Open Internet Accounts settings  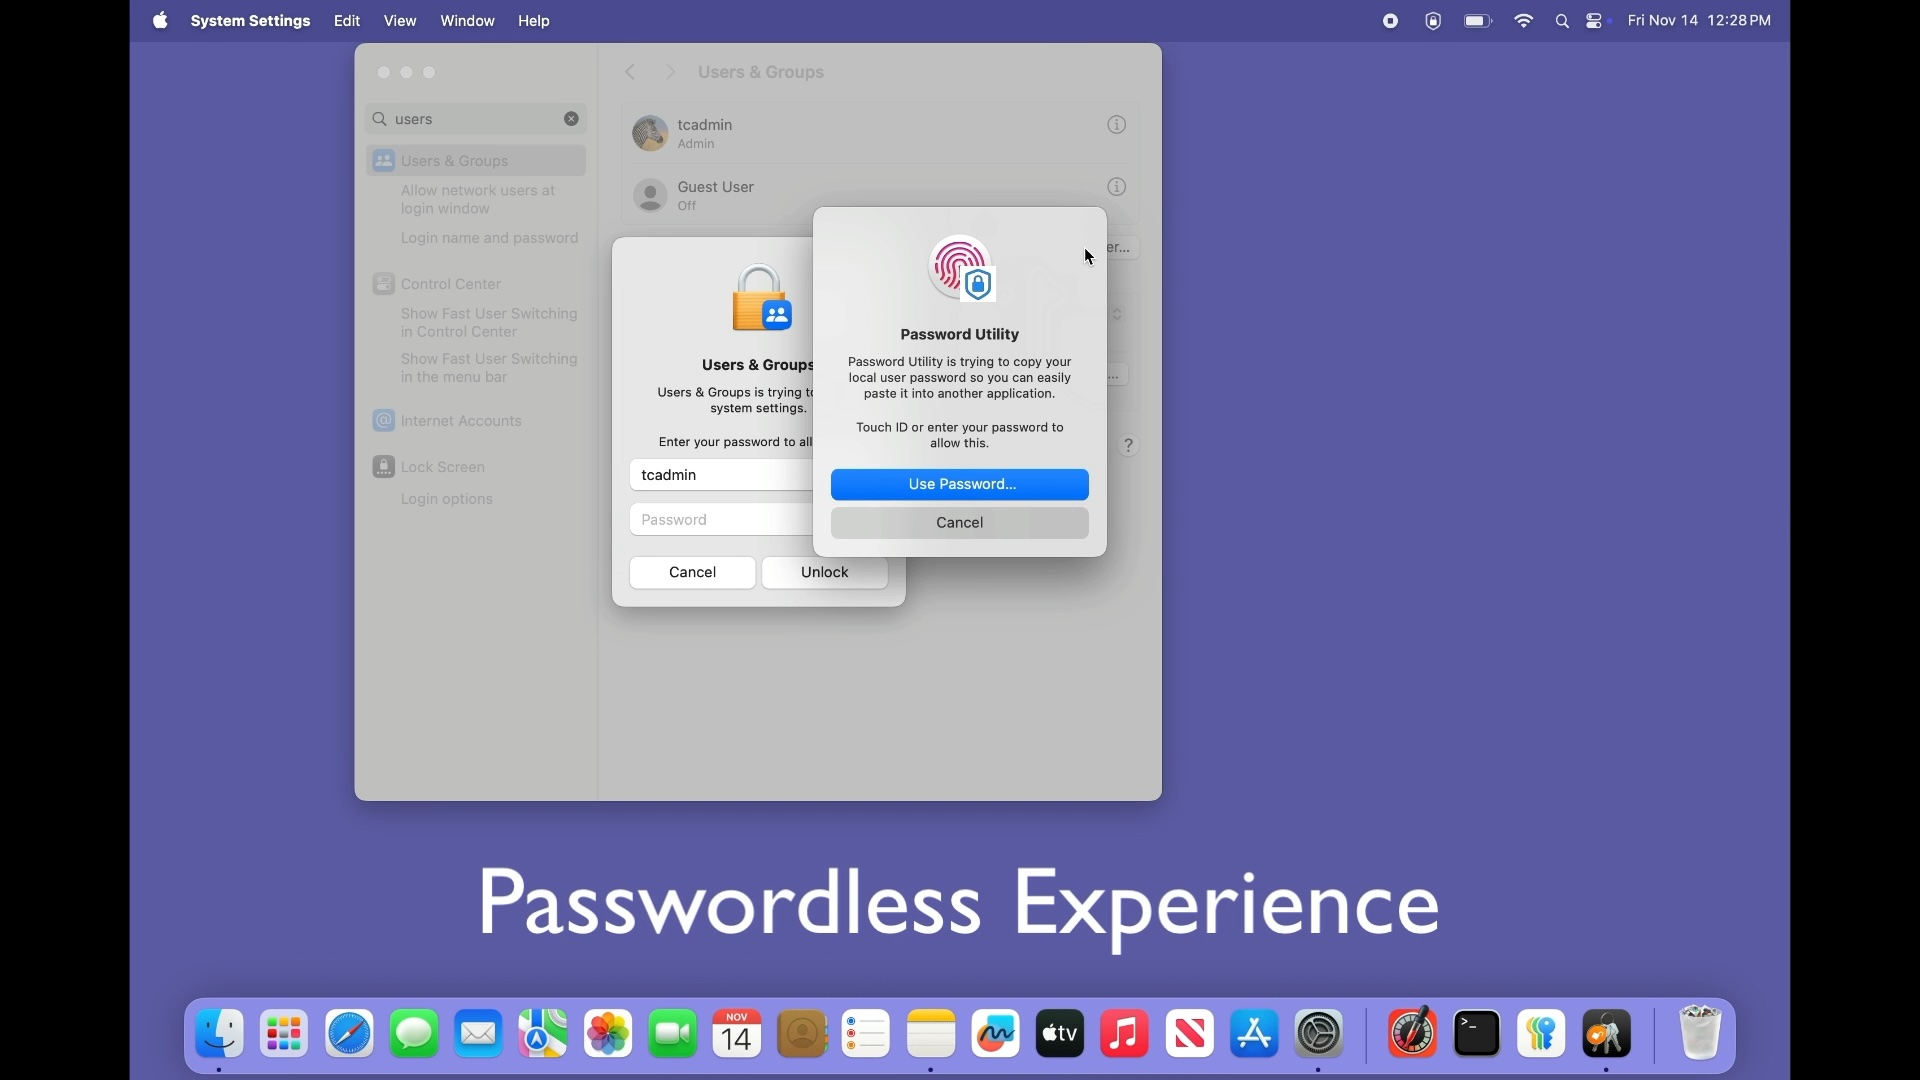click(x=458, y=420)
